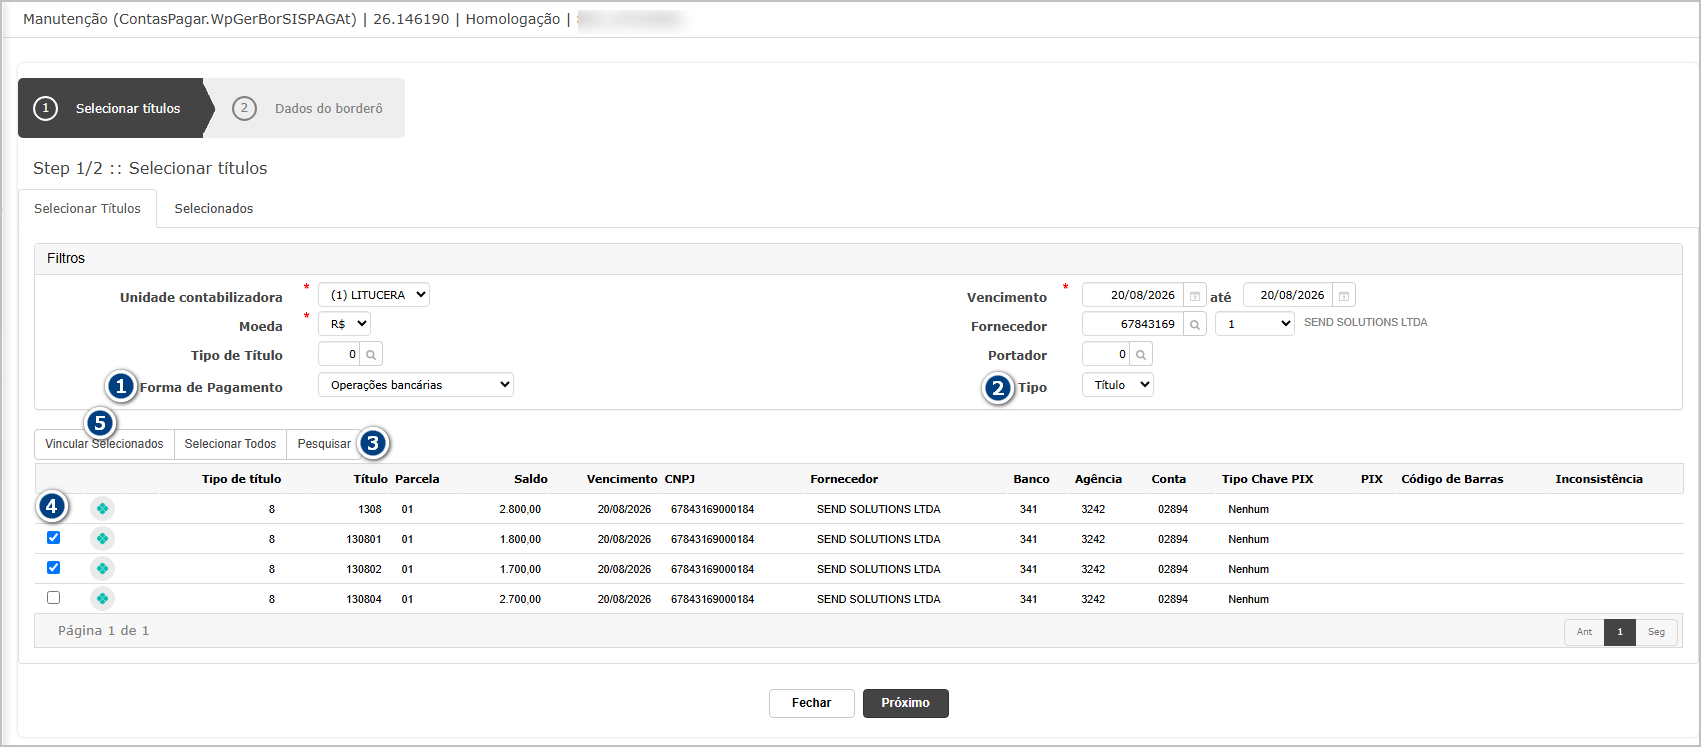This screenshot has height=747, width=1701.
Task: Open the Forma de Pagamento dropdown
Action: pos(416,385)
